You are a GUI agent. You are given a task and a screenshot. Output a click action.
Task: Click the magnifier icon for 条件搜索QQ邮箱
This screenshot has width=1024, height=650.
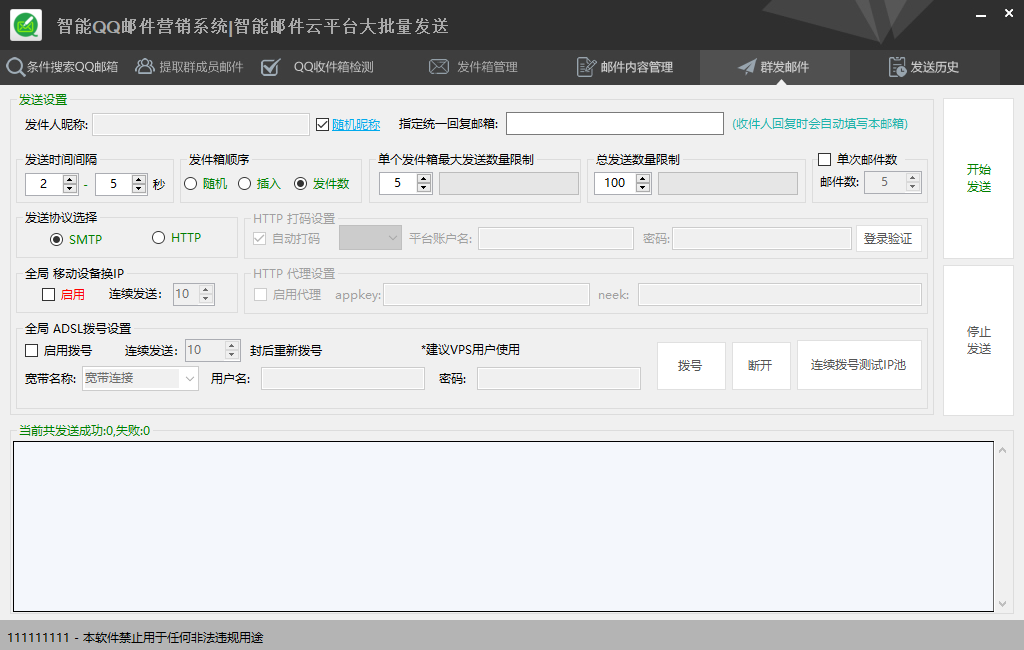pyautogui.click(x=15, y=67)
